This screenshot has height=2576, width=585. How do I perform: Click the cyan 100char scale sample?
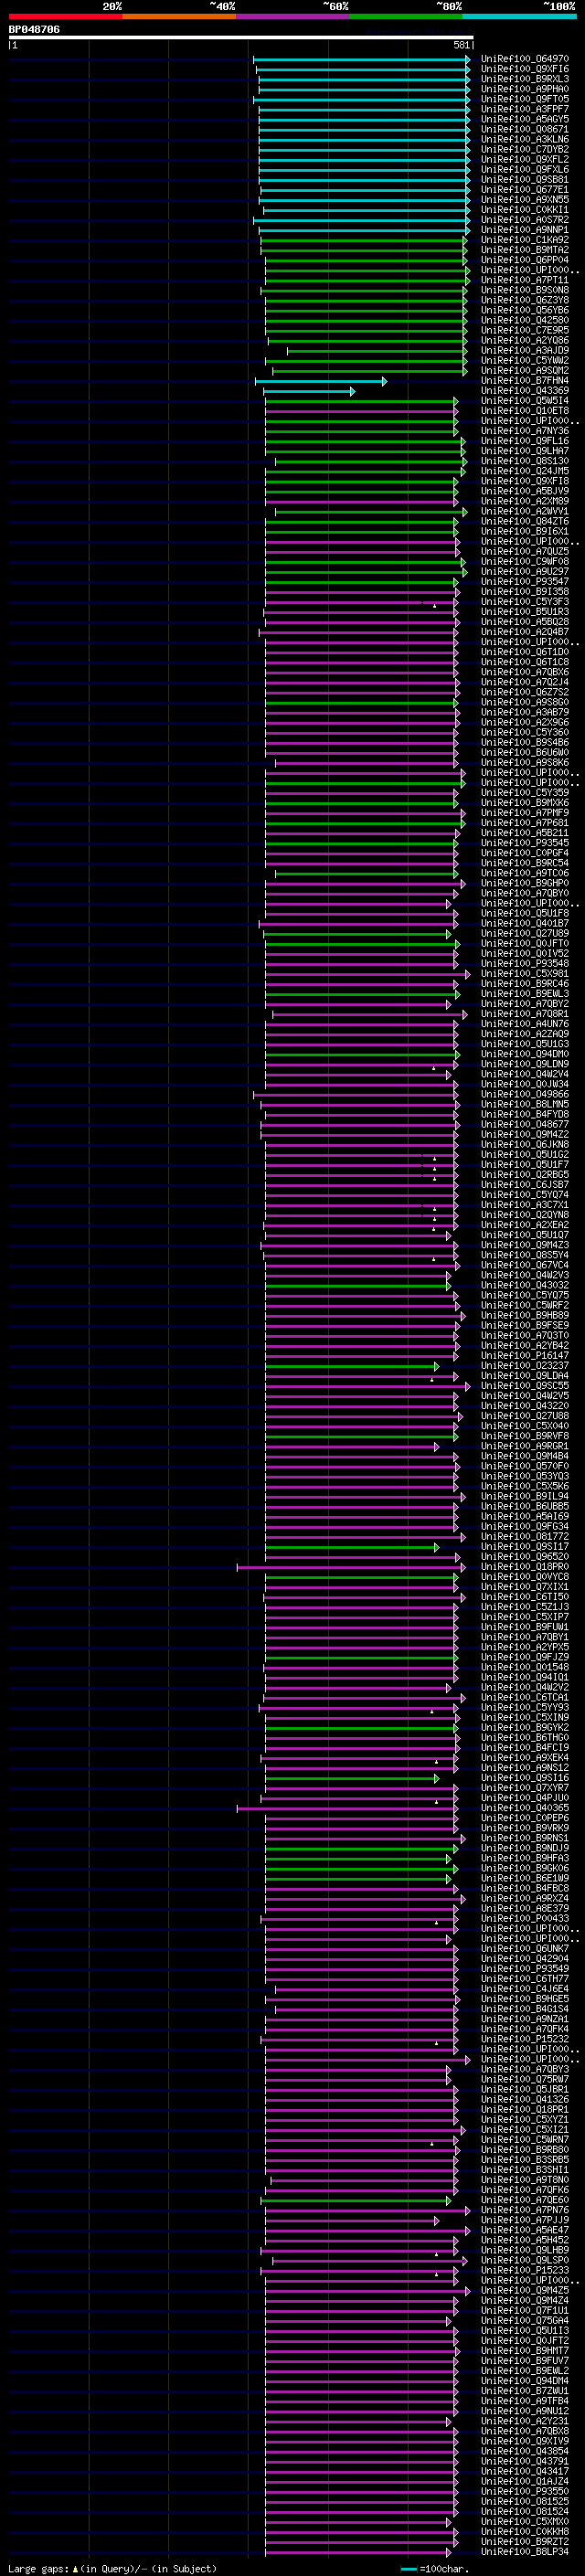pyautogui.click(x=408, y=2569)
